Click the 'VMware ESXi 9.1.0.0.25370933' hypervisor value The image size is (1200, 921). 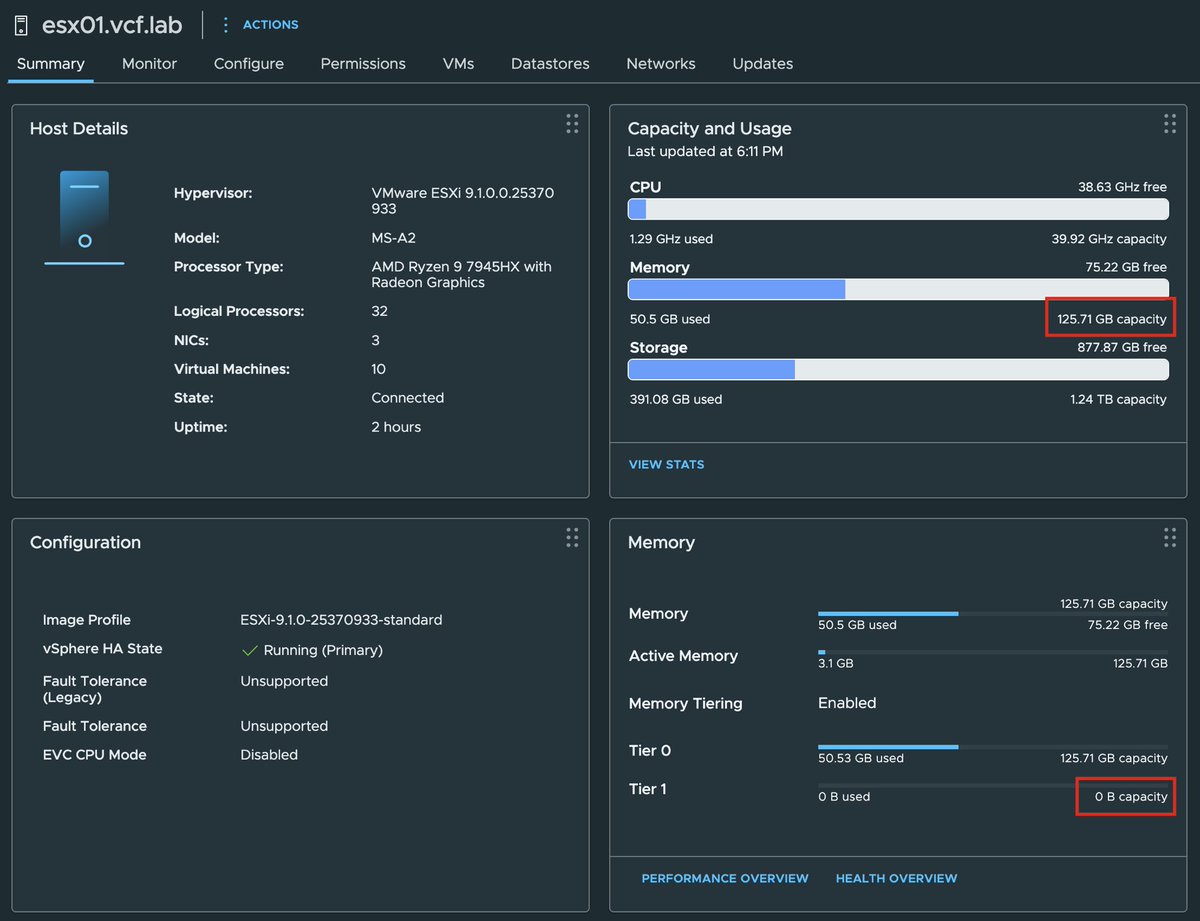(462, 201)
